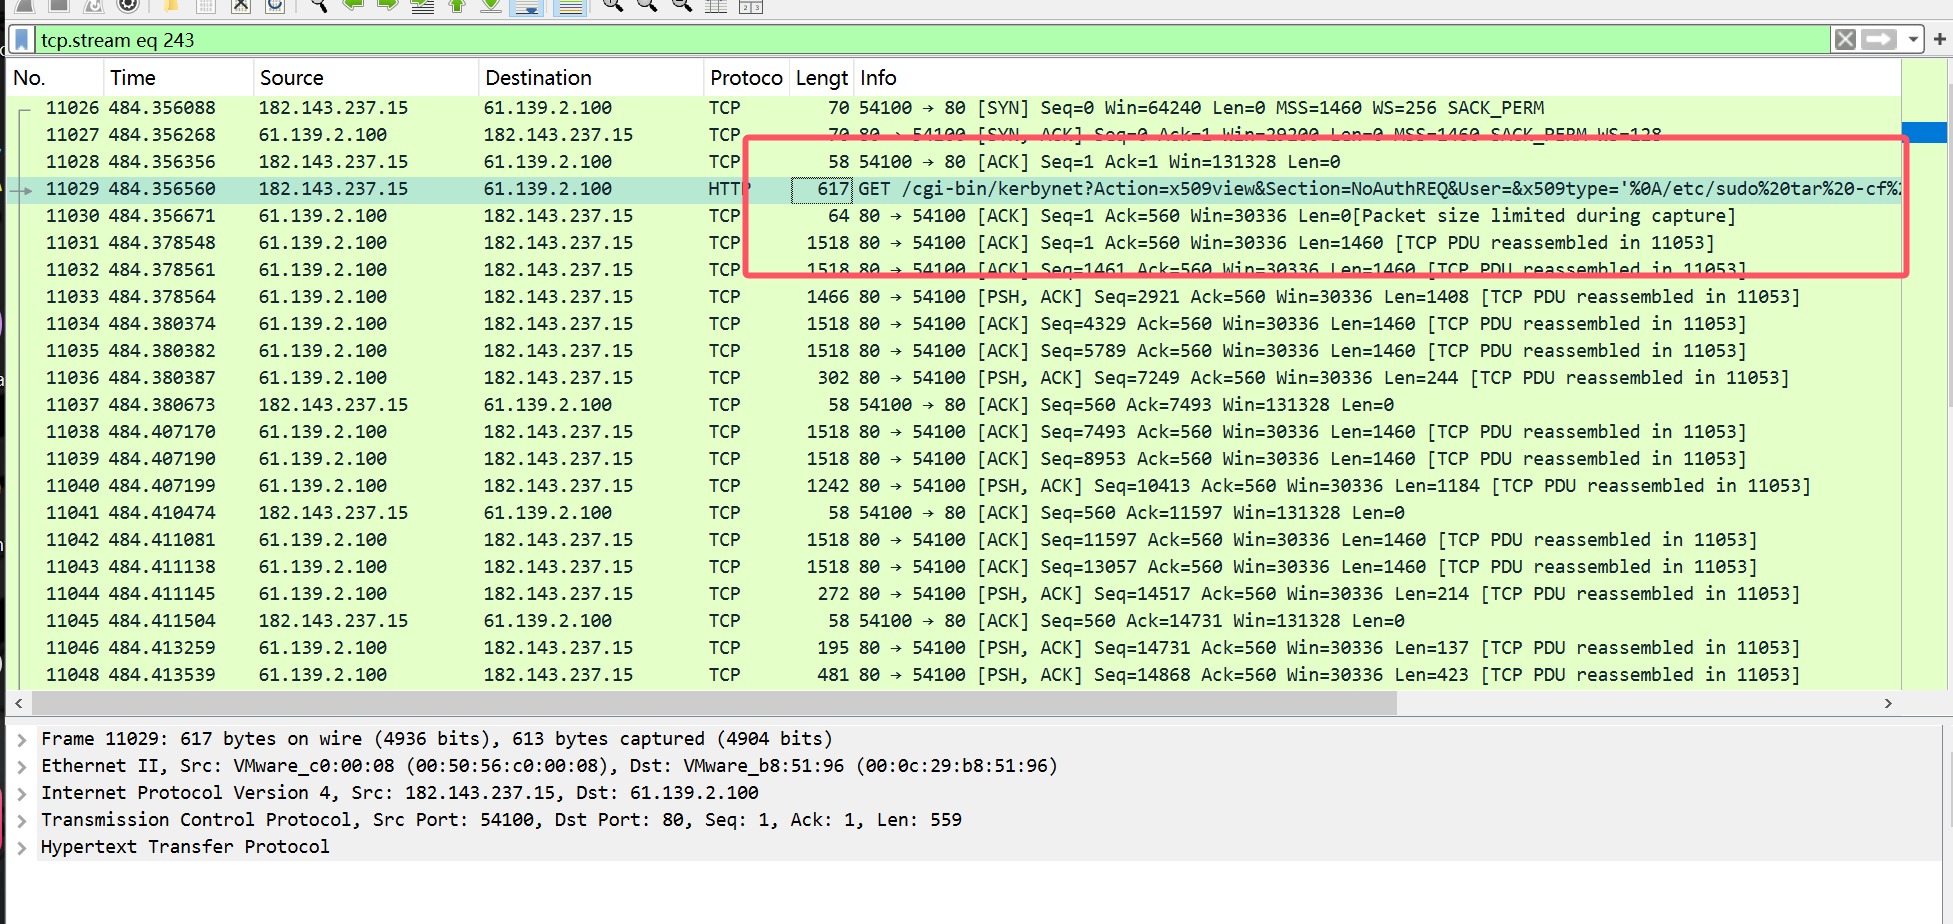Add a filter button with plus

coord(1939,40)
